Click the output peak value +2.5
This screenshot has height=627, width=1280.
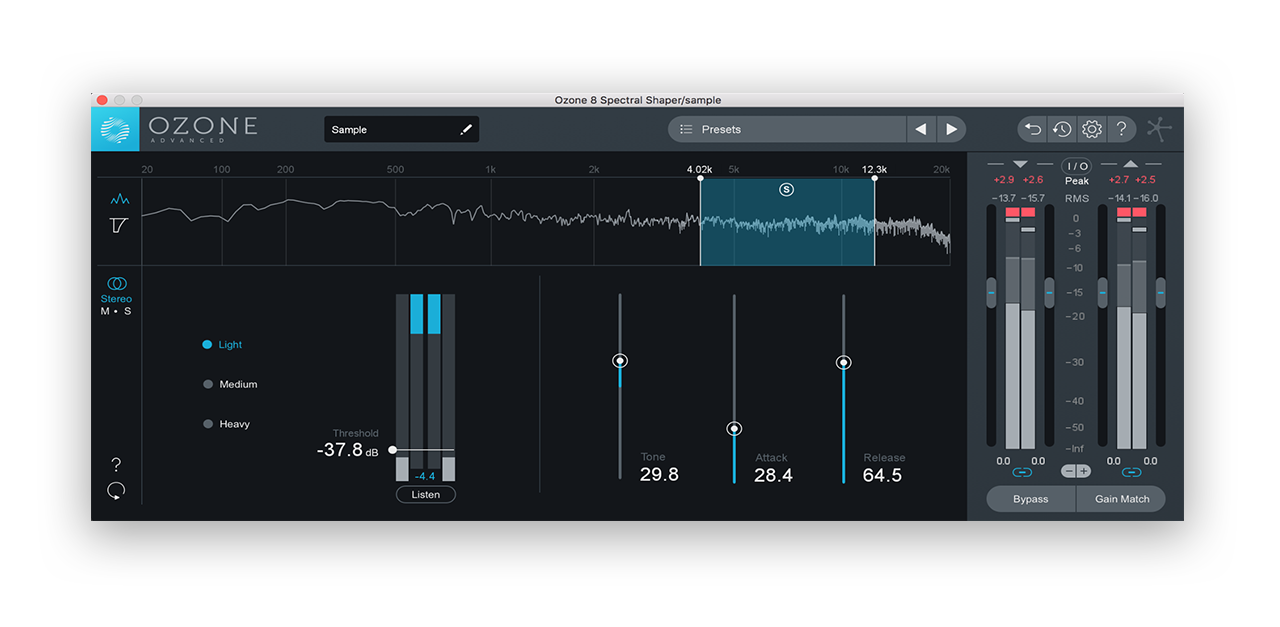coord(1146,180)
